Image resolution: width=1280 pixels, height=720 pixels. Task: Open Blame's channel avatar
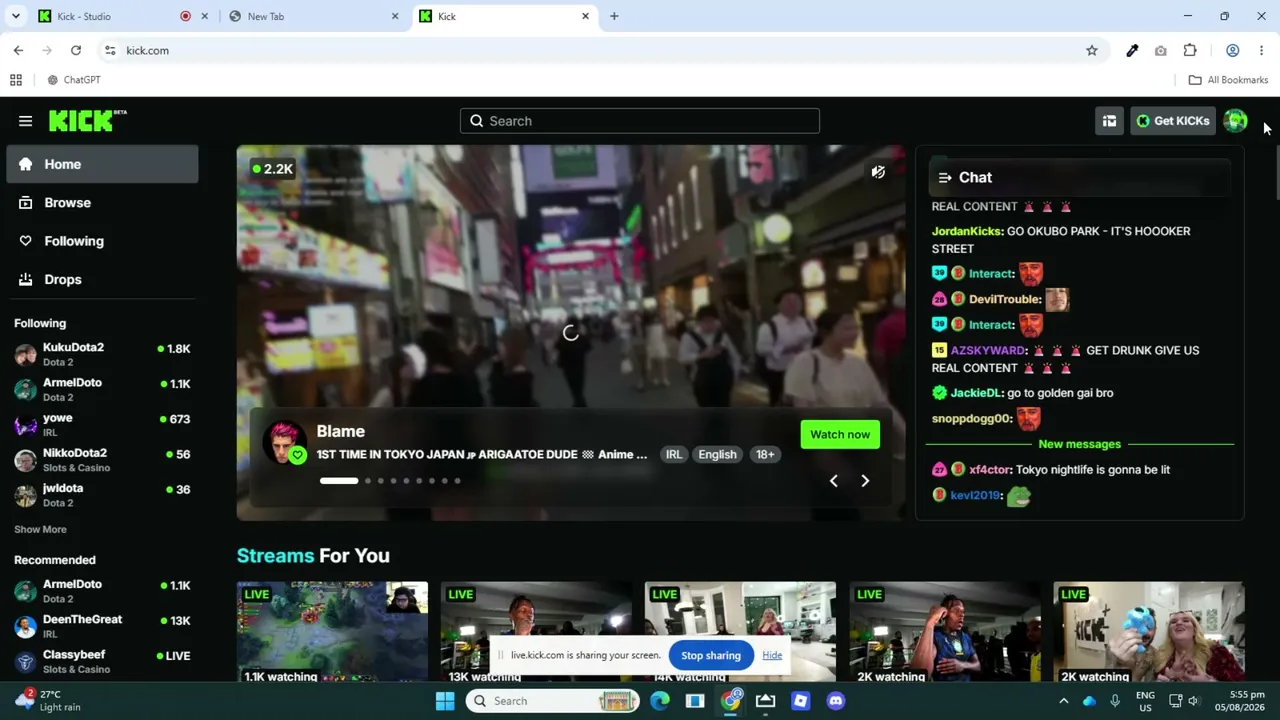pos(285,442)
